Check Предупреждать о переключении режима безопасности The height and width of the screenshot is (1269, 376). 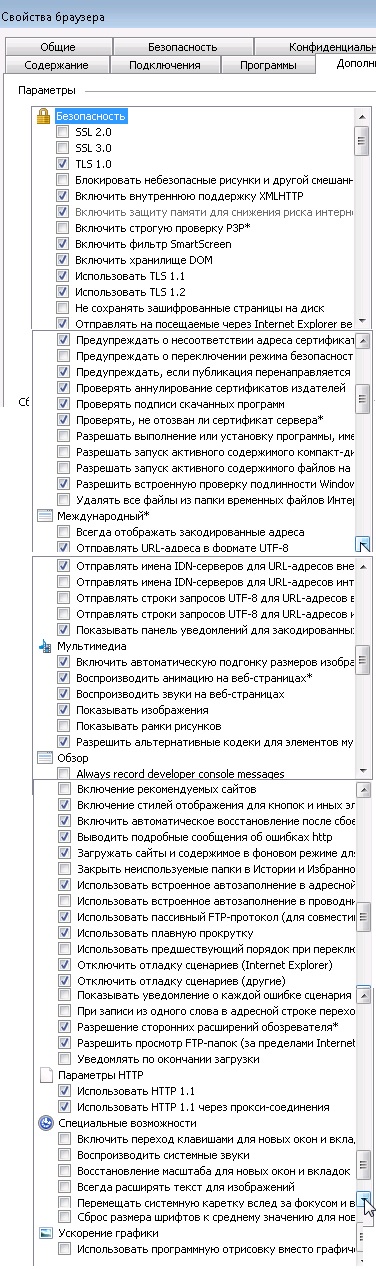[x=64, y=356]
